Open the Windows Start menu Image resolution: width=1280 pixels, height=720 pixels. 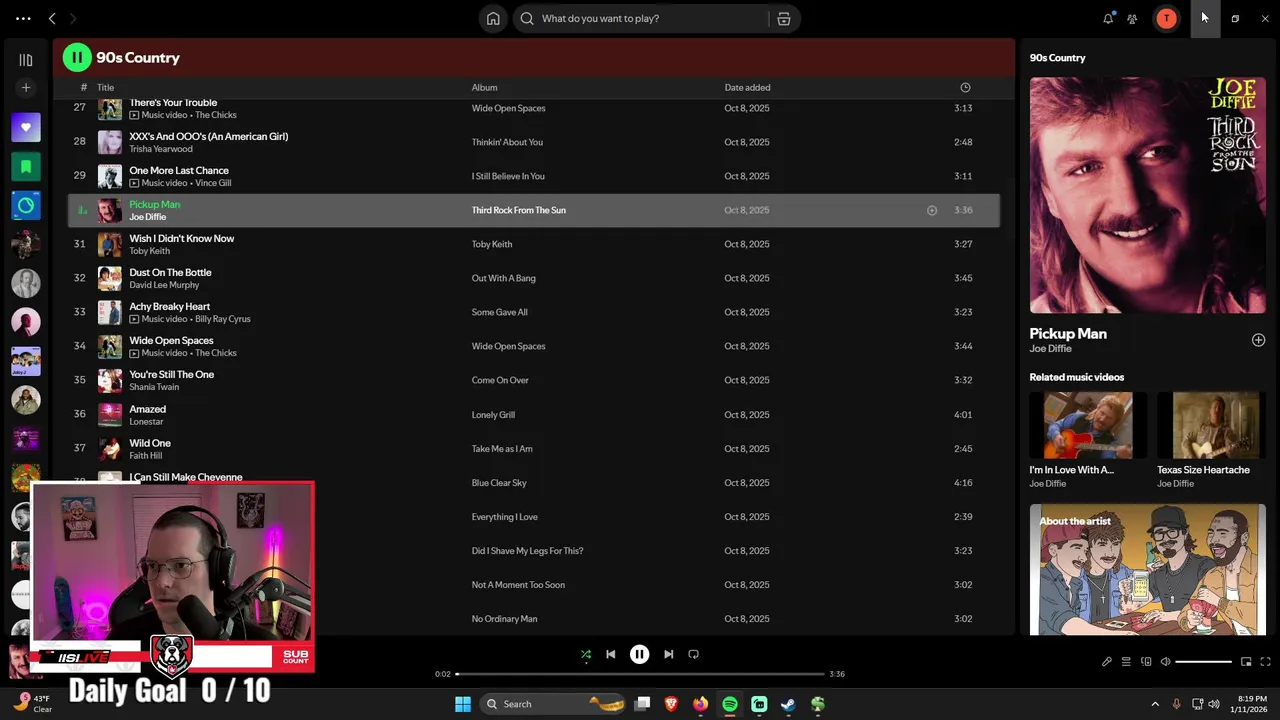point(463,704)
